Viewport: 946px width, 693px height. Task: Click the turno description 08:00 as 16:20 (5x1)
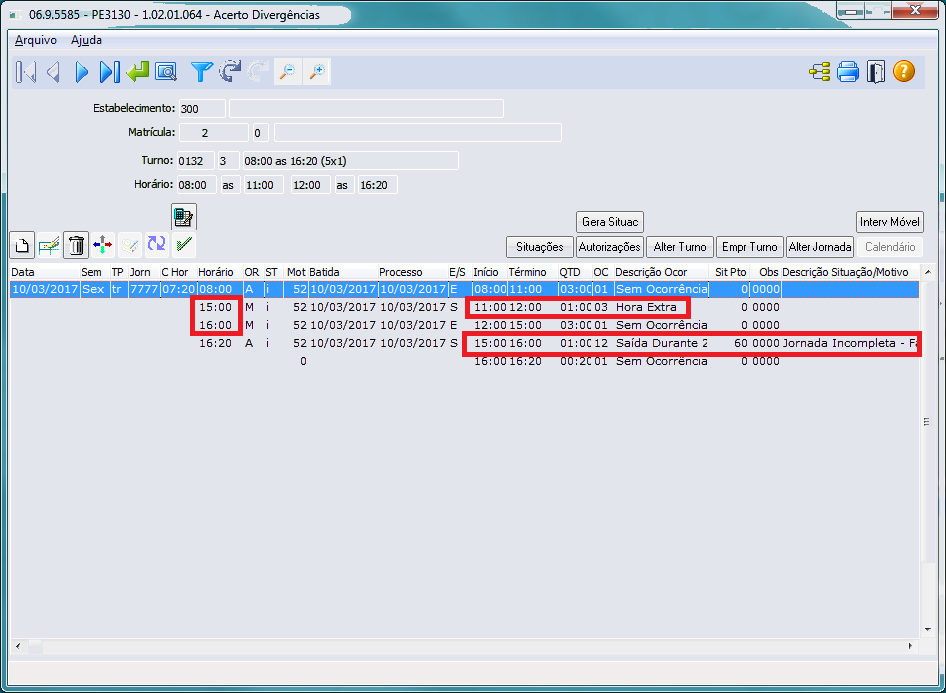pos(350,161)
